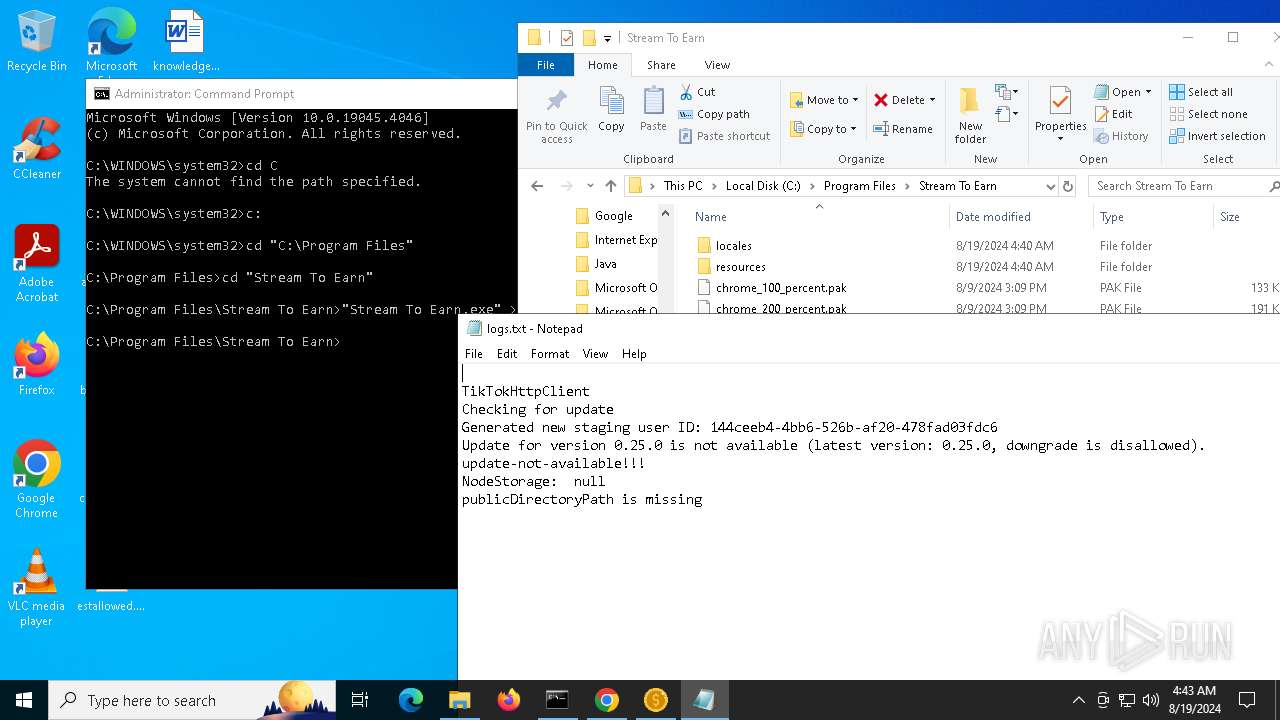
Task: Click Pin to Quick access in the ribbon
Action: 557,116
